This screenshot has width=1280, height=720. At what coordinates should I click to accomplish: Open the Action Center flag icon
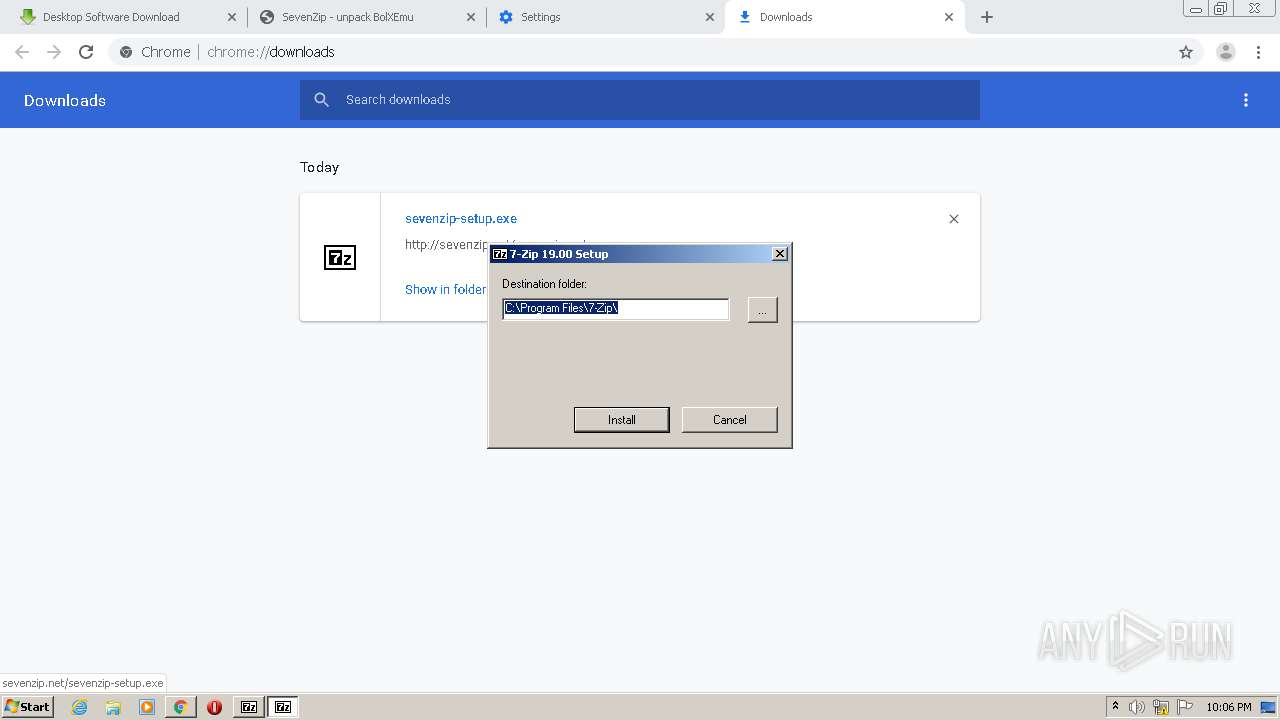(1185, 707)
